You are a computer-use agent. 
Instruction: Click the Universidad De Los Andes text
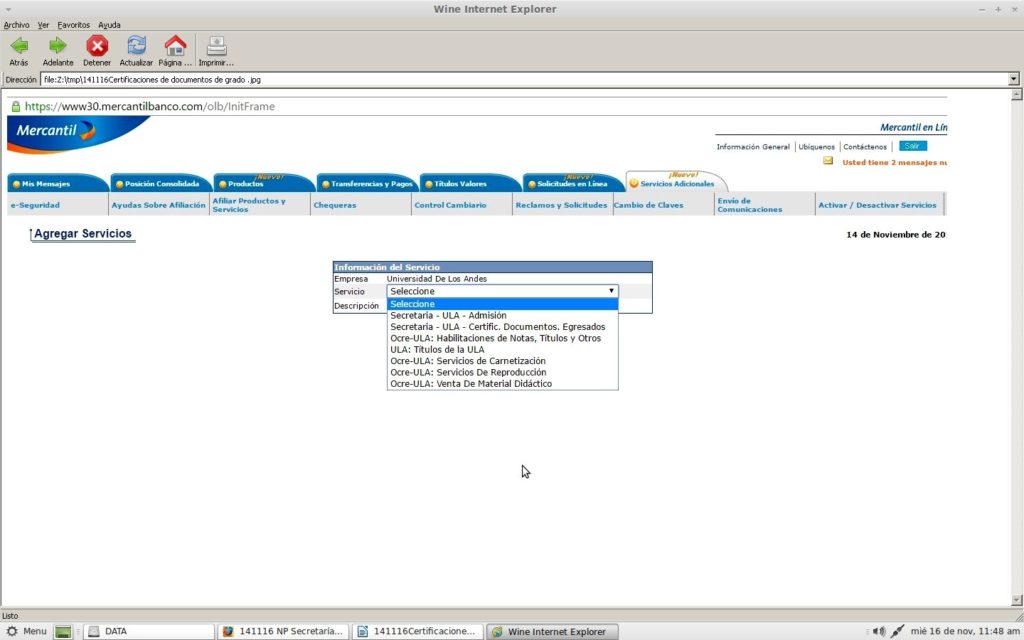(437, 279)
